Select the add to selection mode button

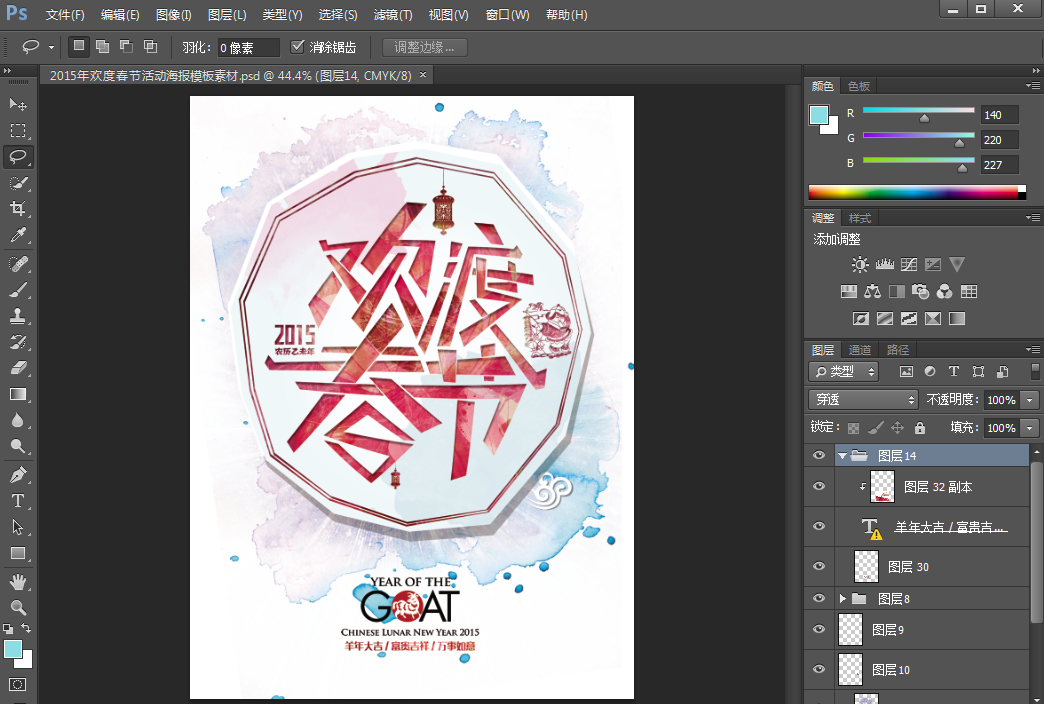(x=103, y=47)
